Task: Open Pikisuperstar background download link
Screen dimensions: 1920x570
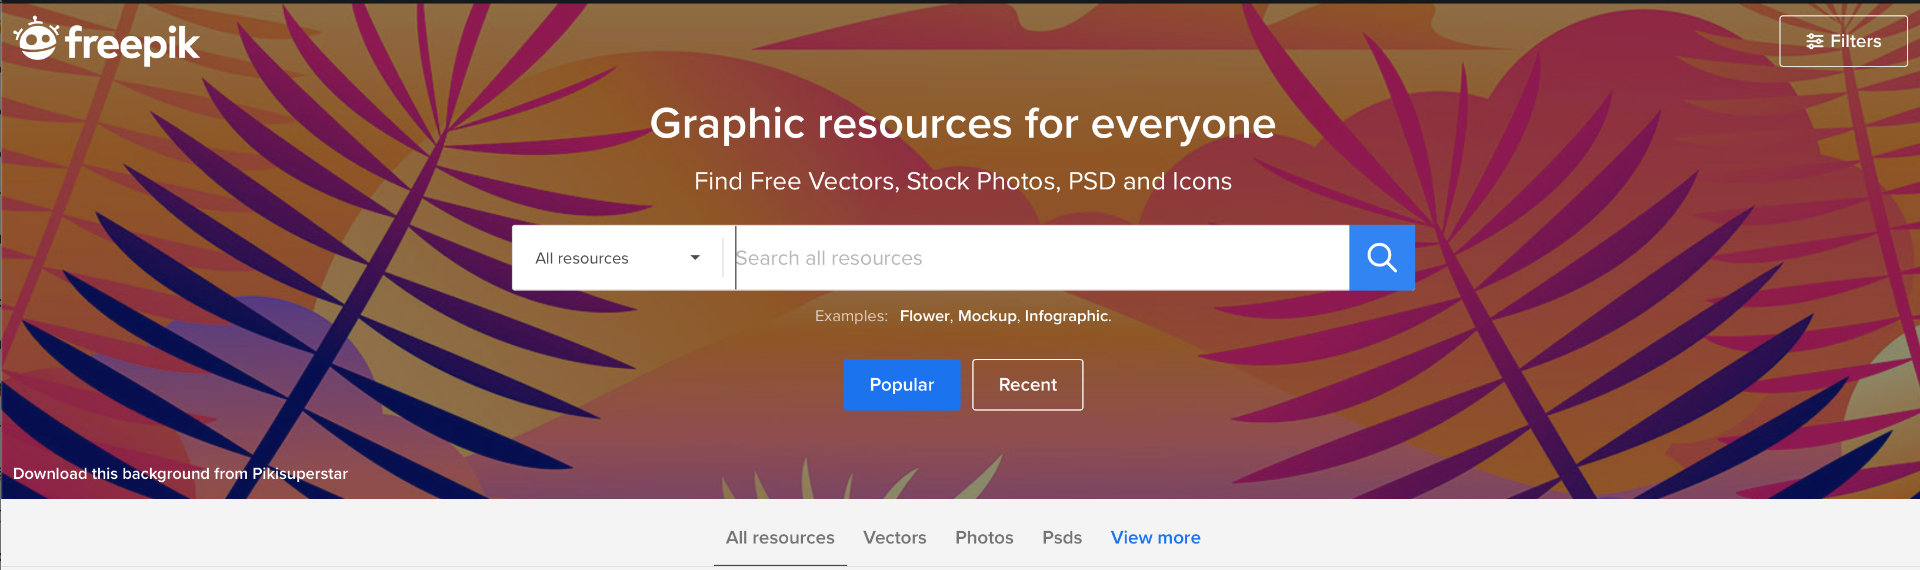Action: coord(181,474)
